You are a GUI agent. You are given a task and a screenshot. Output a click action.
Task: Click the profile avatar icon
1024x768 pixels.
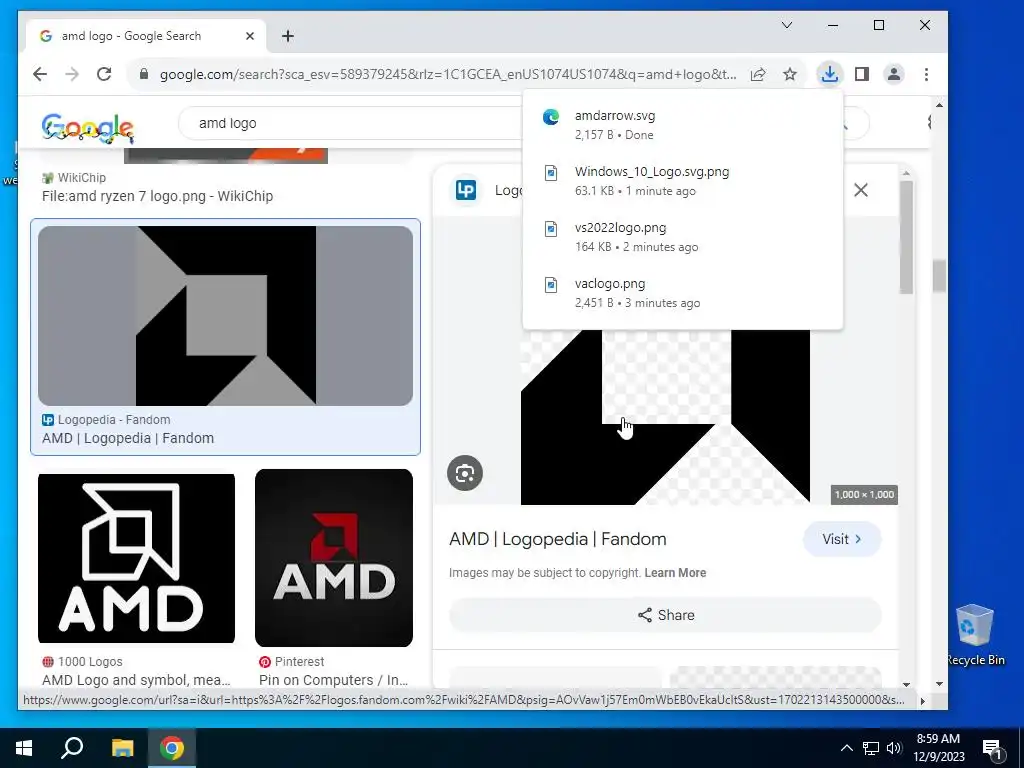(894, 74)
